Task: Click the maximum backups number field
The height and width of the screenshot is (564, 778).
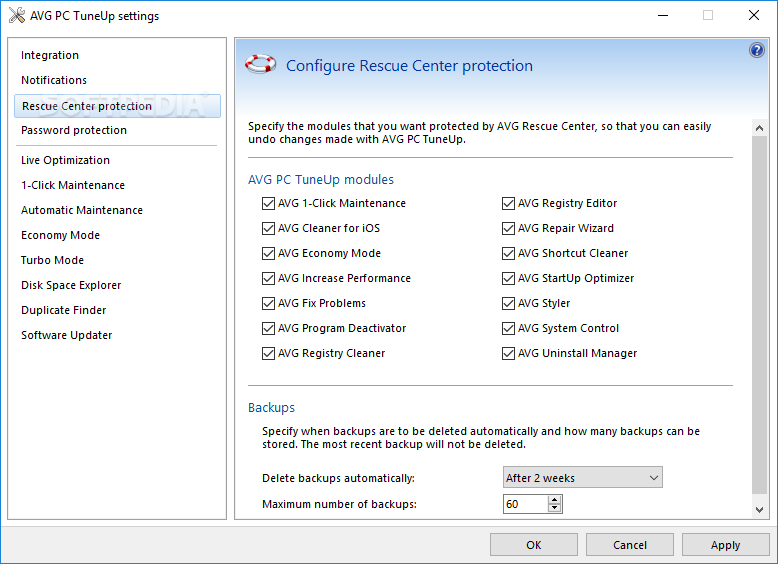Action: point(526,504)
